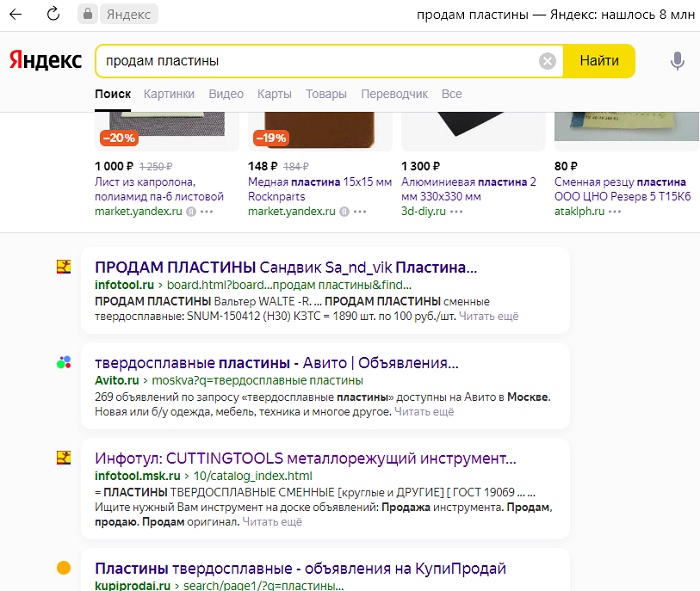The image size is (700, 591).
Task: Click the padlock site security icon
Action: click(88, 14)
